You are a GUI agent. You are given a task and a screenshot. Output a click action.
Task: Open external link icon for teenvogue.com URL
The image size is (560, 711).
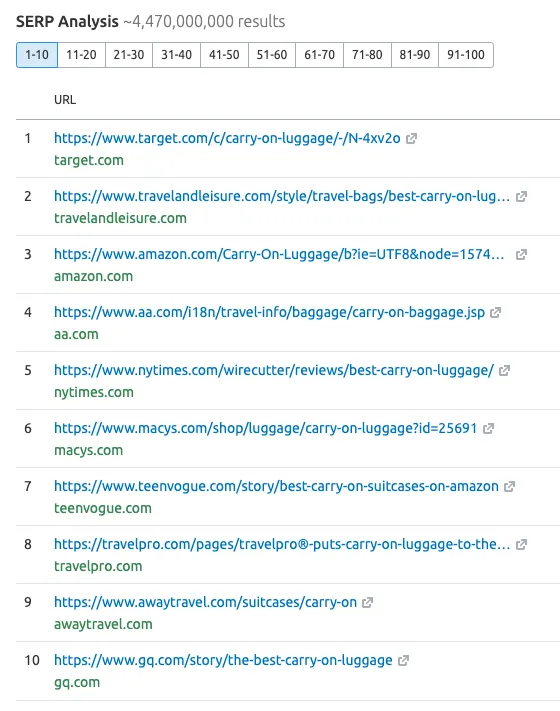[510, 487]
